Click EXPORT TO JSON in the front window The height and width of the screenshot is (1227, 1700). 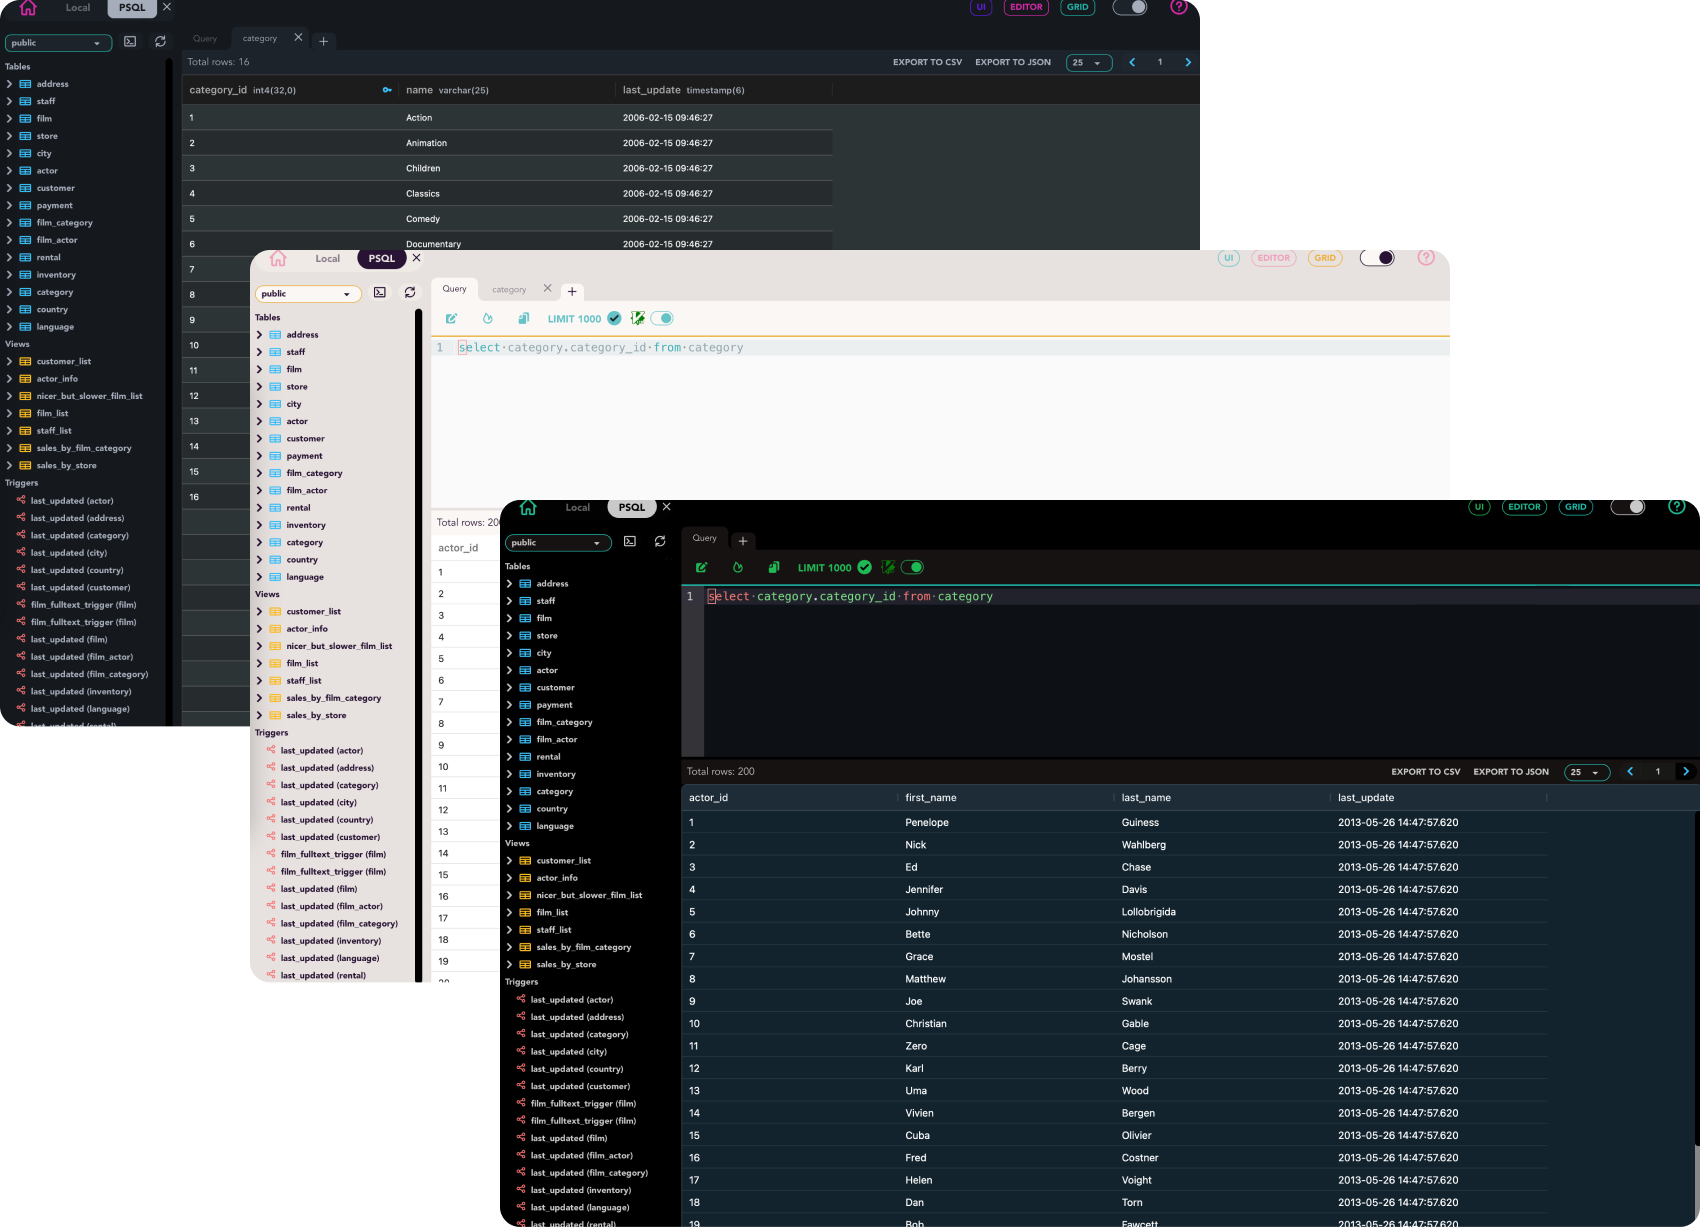click(1511, 772)
